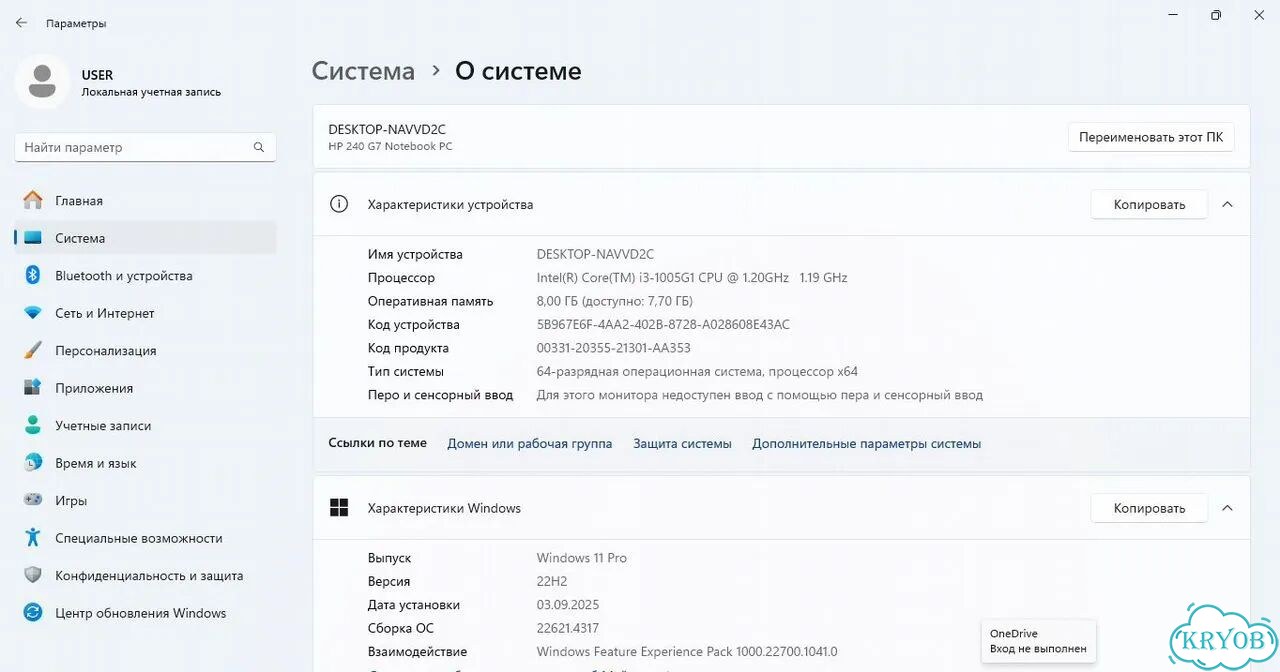The height and width of the screenshot is (672, 1280).
Task: Click the Локальная учетная запись text
Action: pos(151,92)
